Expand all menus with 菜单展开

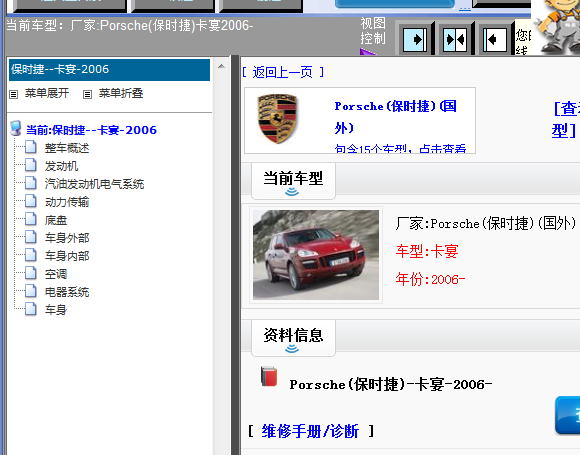39,93
